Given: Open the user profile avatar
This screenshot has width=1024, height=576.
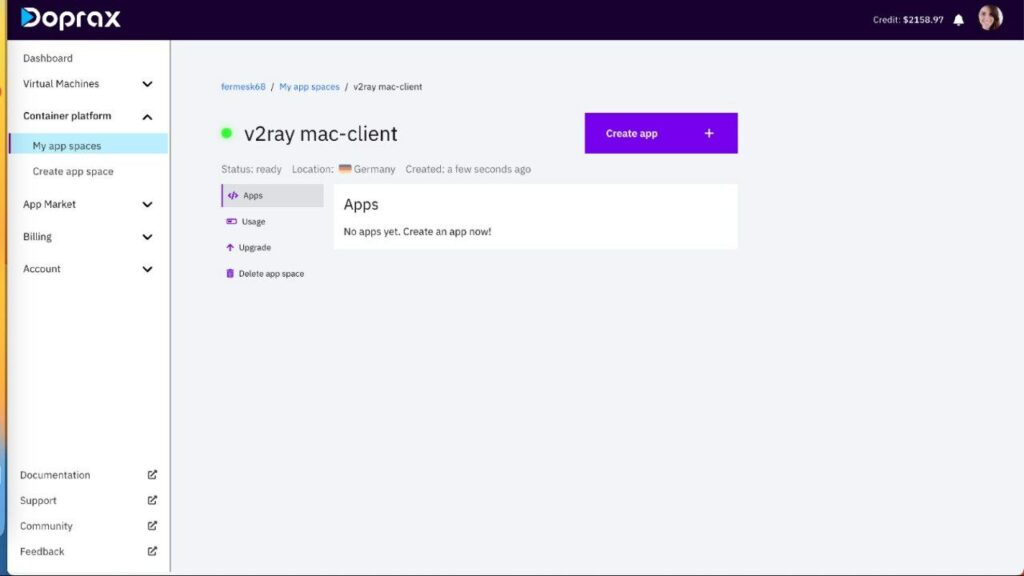Looking at the screenshot, I should tap(990, 18).
